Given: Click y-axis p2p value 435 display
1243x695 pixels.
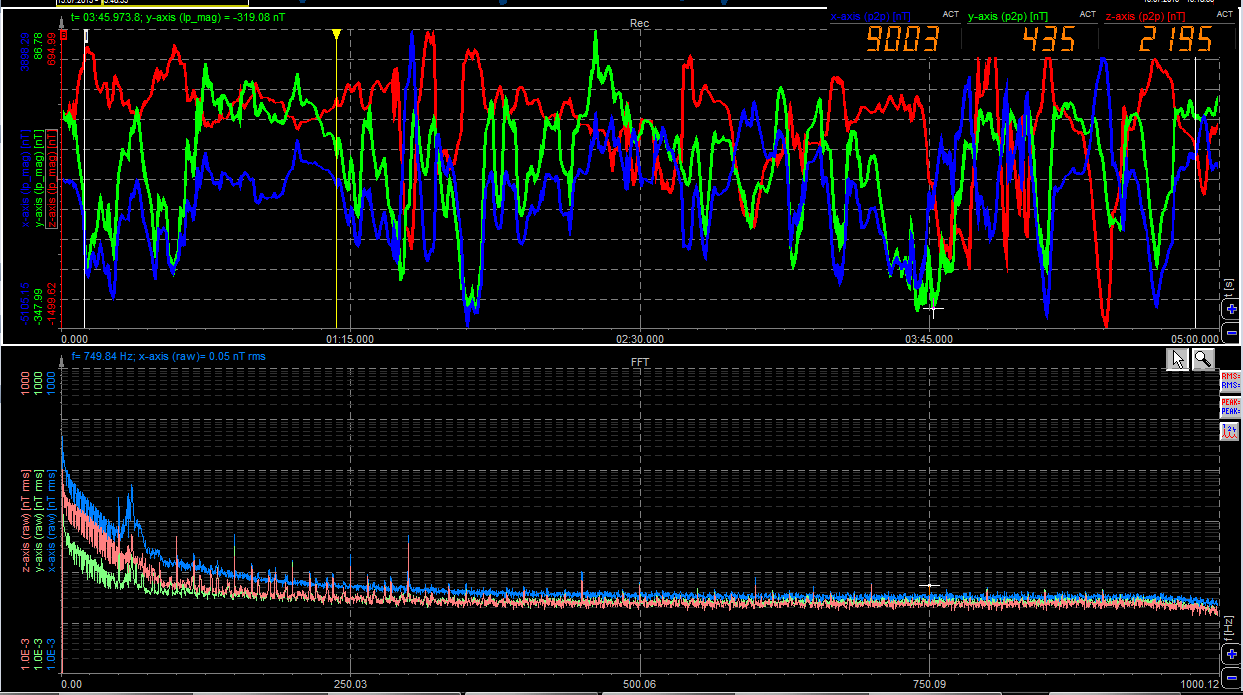Looking at the screenshot, I should coord(1049,40).
